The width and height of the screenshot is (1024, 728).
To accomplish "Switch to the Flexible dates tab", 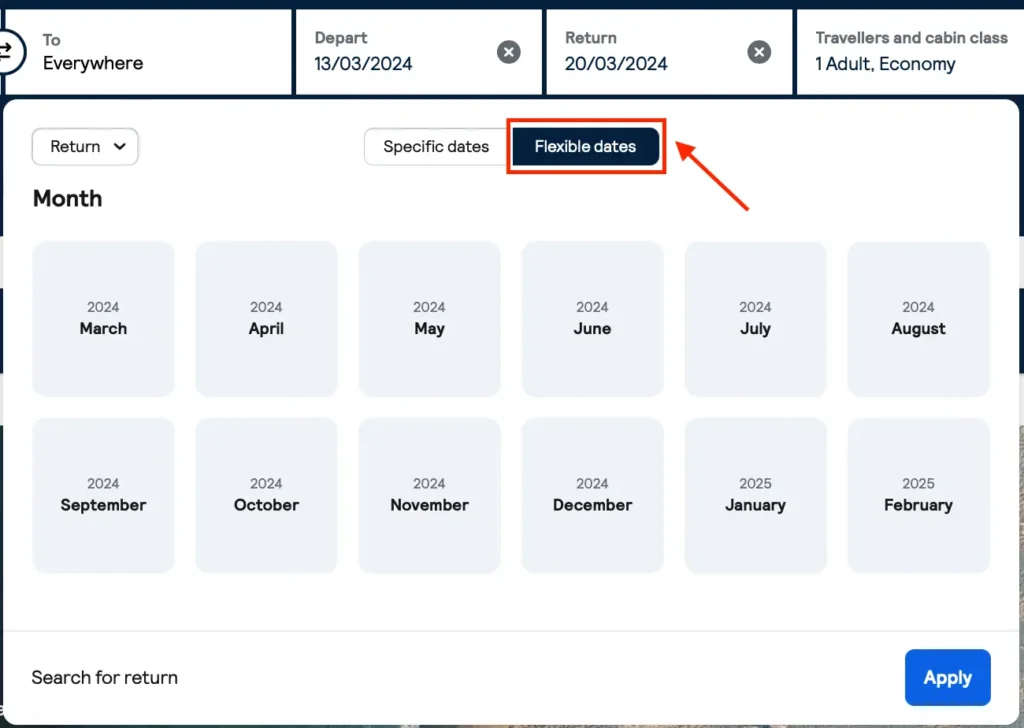I will tap(586, 146).
